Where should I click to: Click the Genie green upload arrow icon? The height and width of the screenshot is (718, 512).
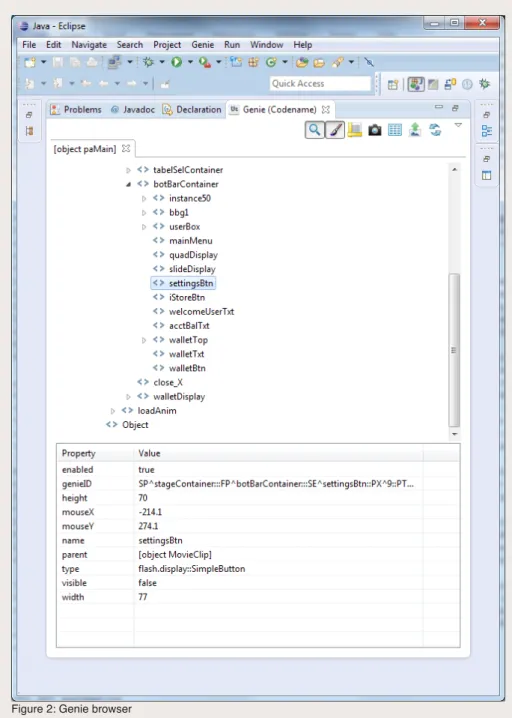click(415, 130)
